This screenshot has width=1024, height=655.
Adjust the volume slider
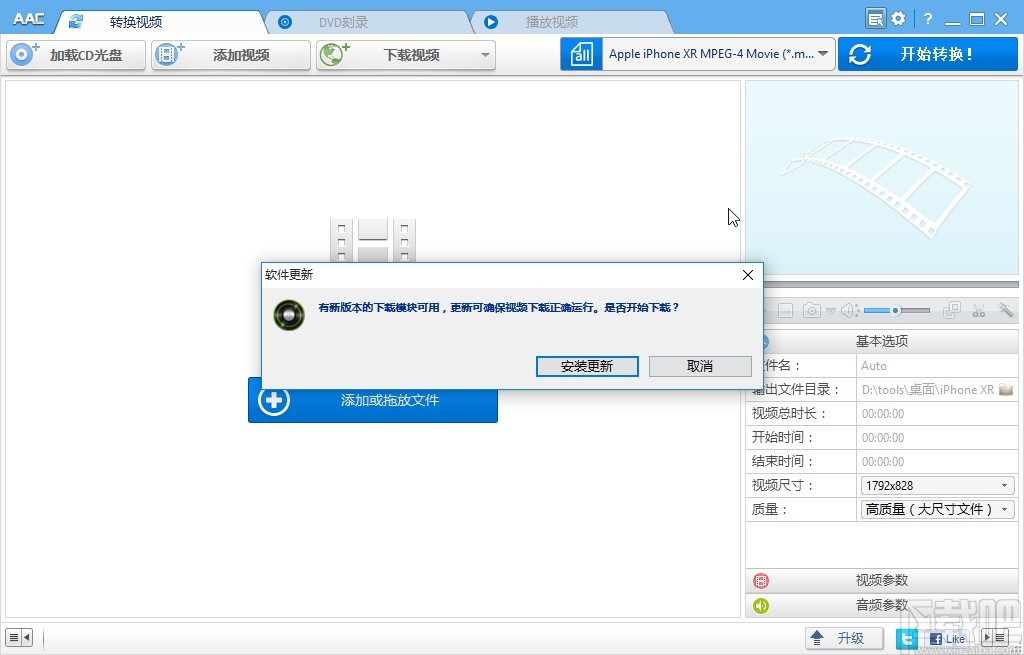pos(896,310)
